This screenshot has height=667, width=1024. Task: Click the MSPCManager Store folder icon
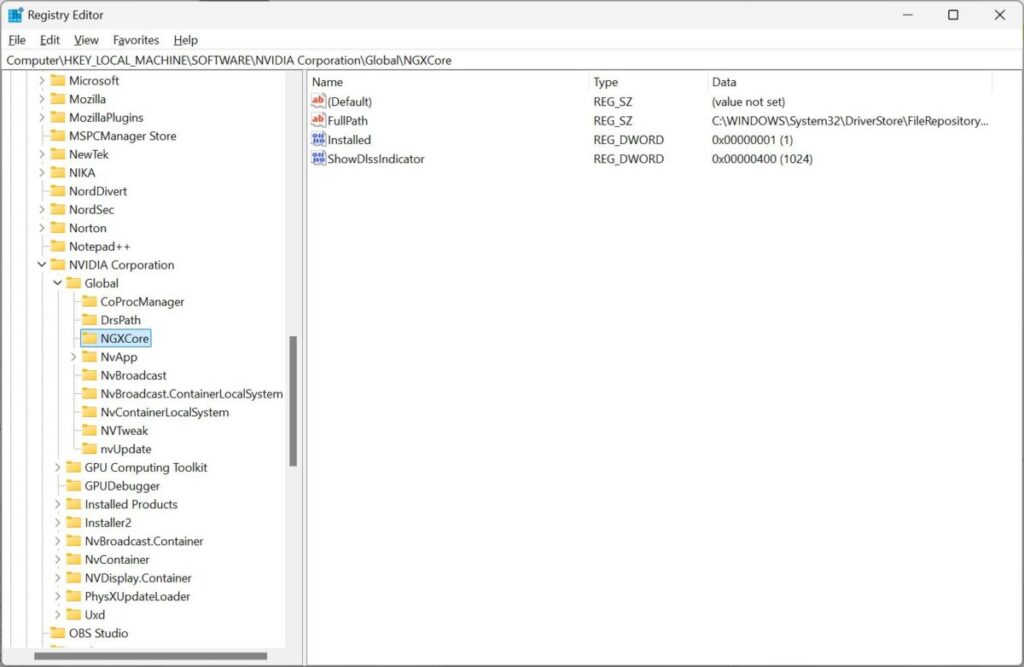pyautogui.click(x=58, y=135)
